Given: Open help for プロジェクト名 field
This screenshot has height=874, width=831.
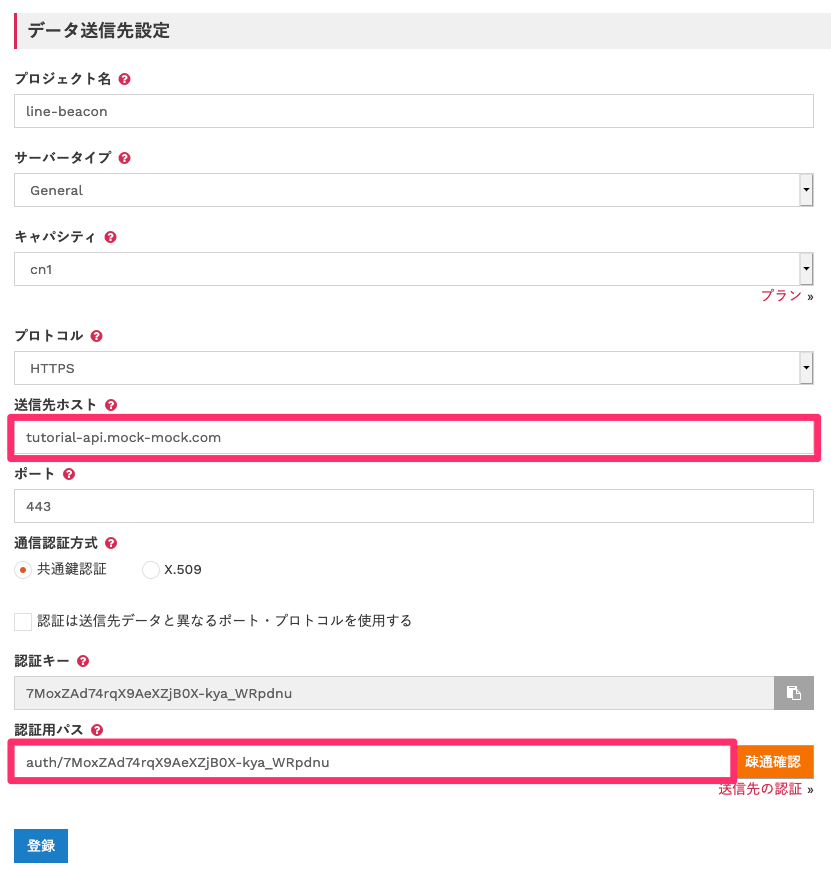Looking at the screenshot, I should coord(122,78).
